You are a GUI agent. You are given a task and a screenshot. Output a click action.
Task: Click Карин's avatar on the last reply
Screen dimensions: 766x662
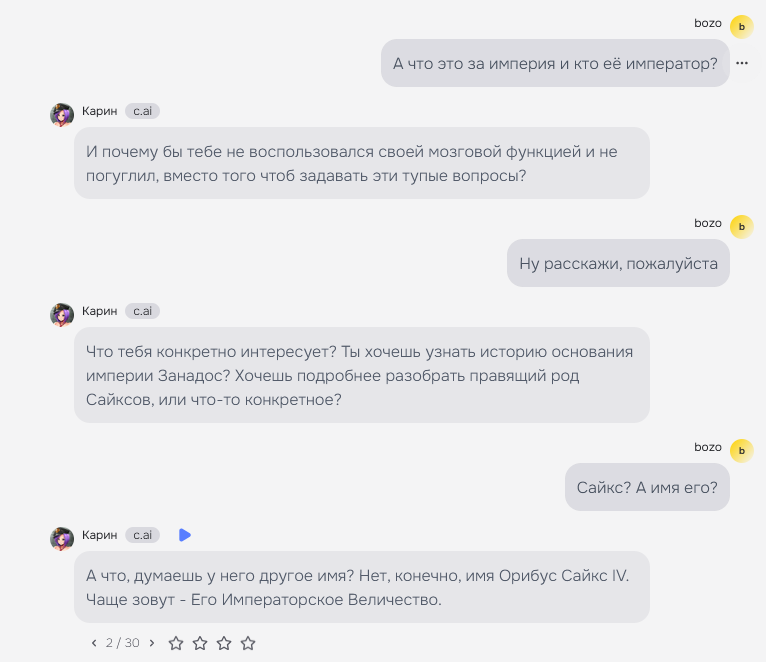coord(62,539)
